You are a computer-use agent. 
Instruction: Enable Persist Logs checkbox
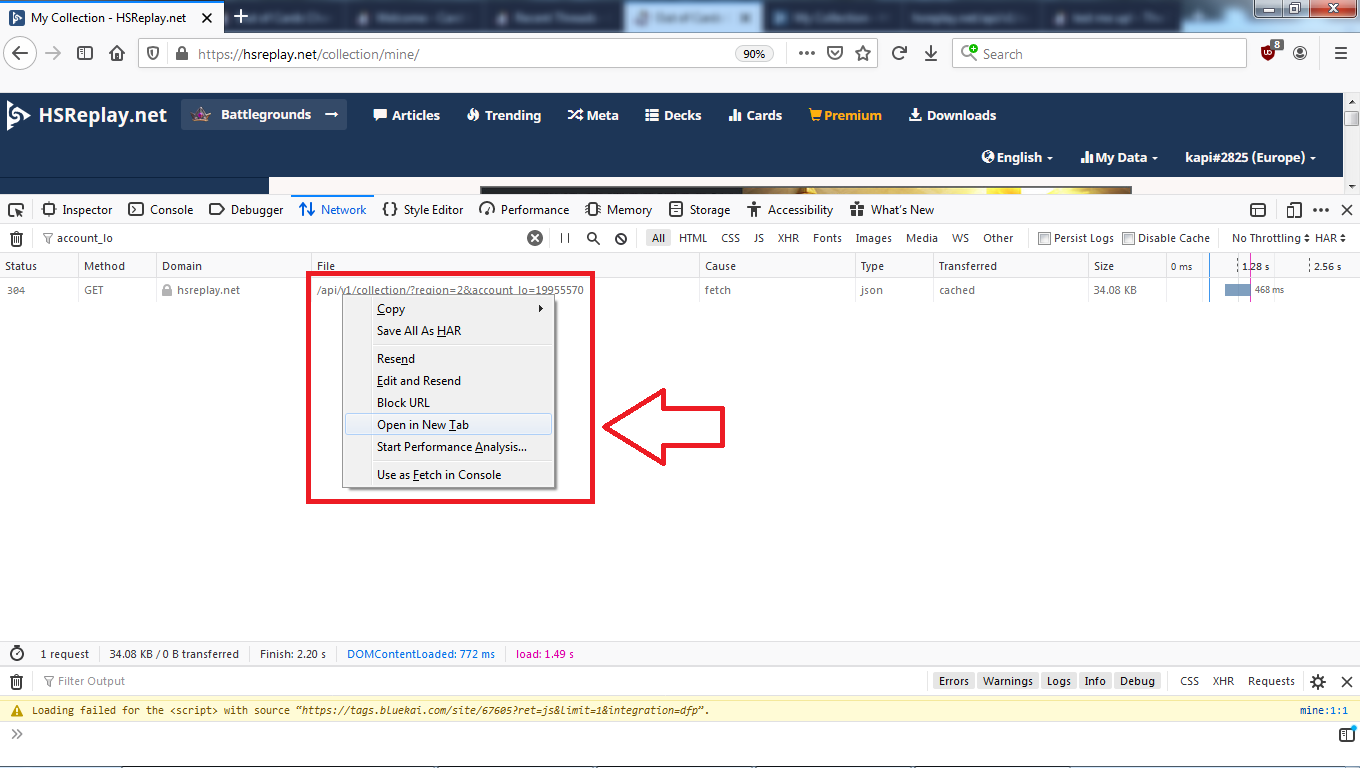click(x=1044, y=238)
